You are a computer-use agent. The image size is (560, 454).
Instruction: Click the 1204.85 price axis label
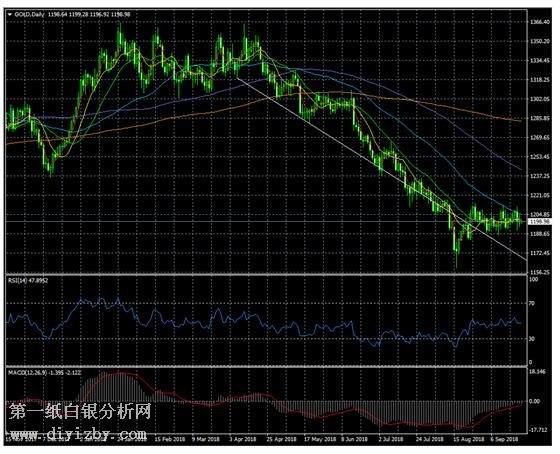pyautogui.click(x=540, y=214)
